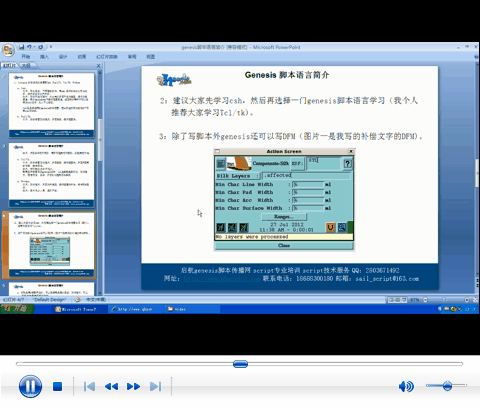Switch to the 幻灯片 thumbnails pane tab
The image size is (480, 409).
click(9, 65)
